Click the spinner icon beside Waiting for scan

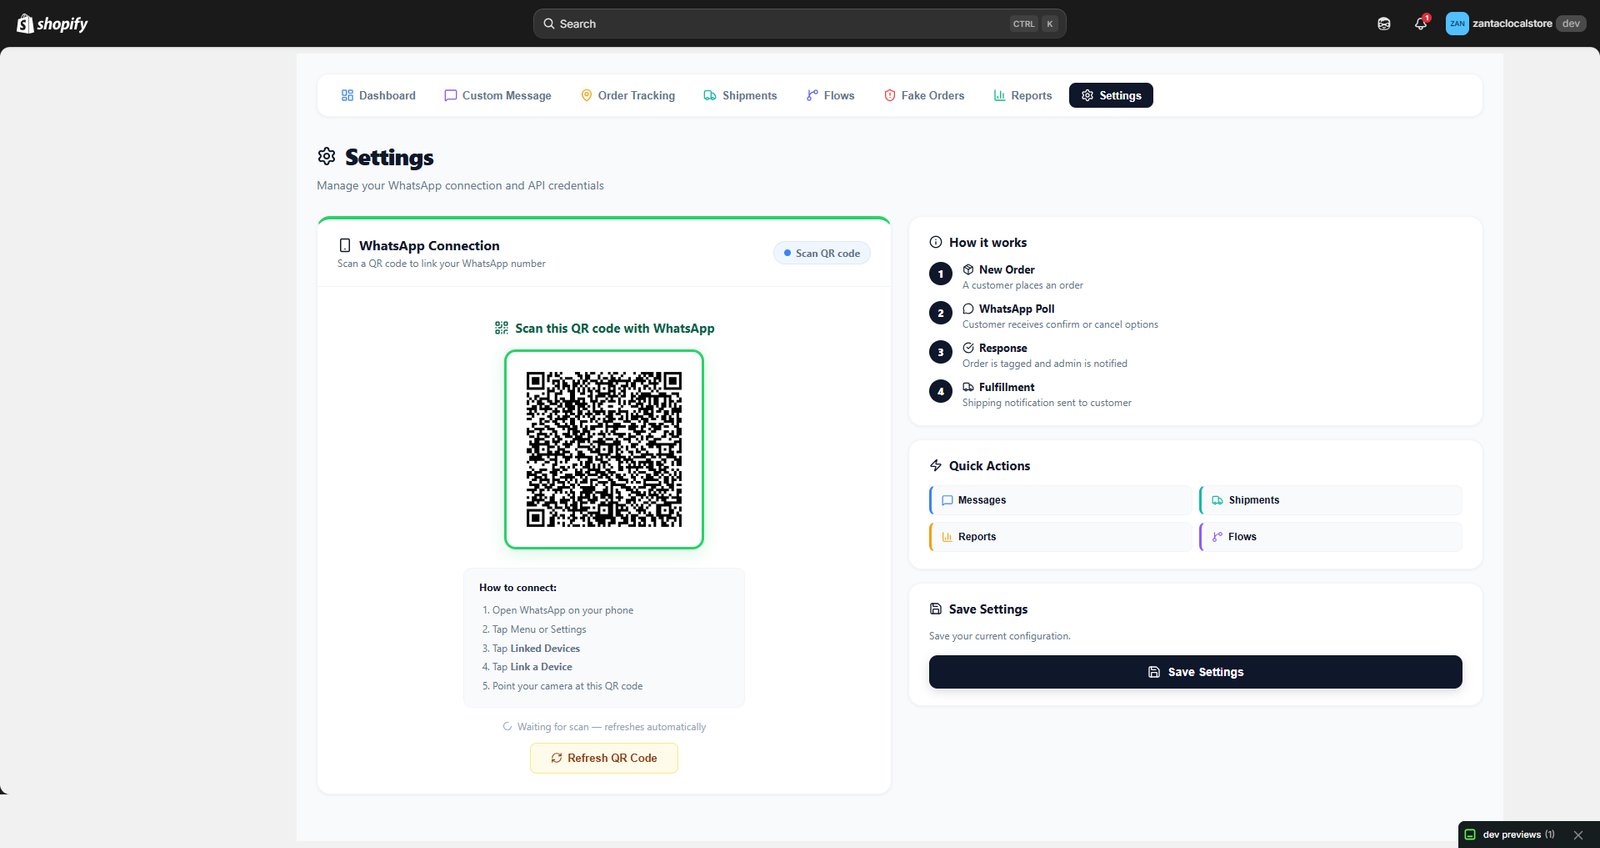pos(507,727)
